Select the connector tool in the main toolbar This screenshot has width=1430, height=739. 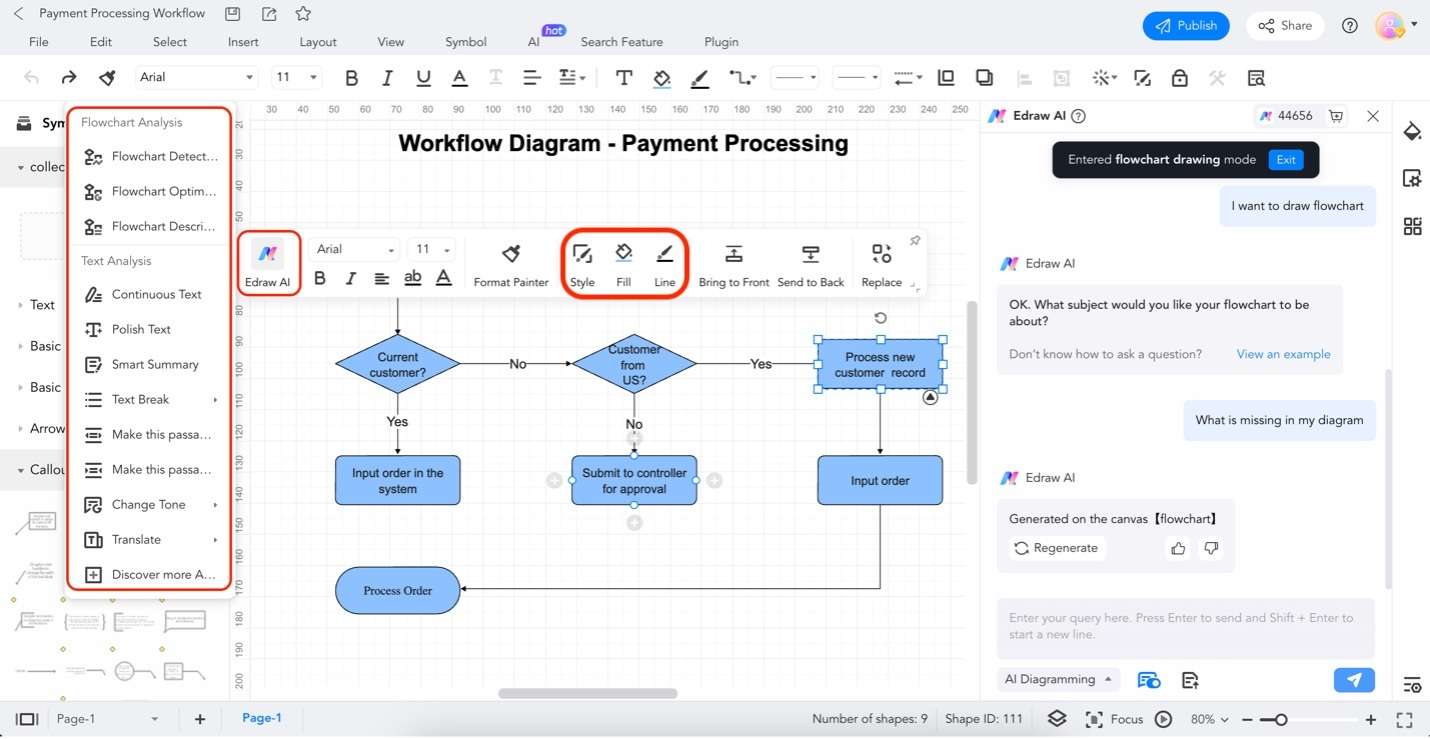pyautogui.click(x=742, y=78)
